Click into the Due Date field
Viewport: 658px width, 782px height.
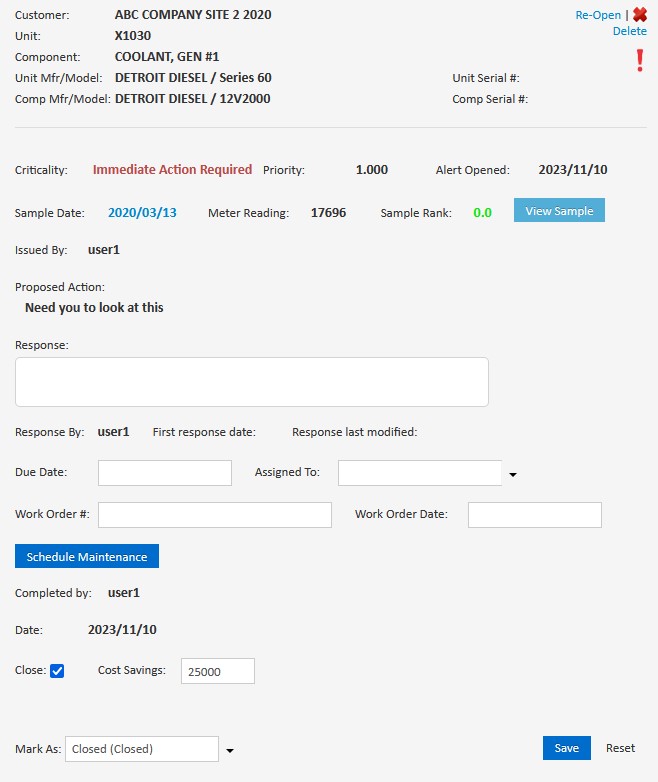tap(165, 473)
